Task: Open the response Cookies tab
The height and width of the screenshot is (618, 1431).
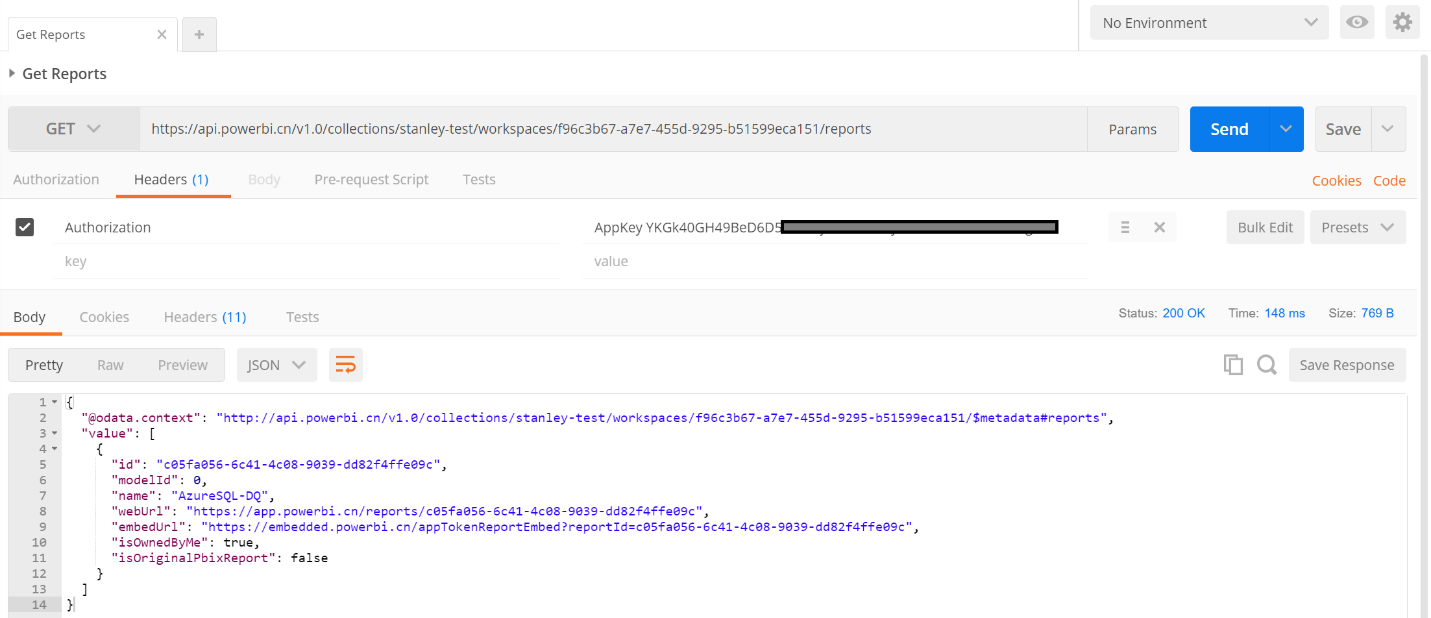Action: click(x=104, y=317)
